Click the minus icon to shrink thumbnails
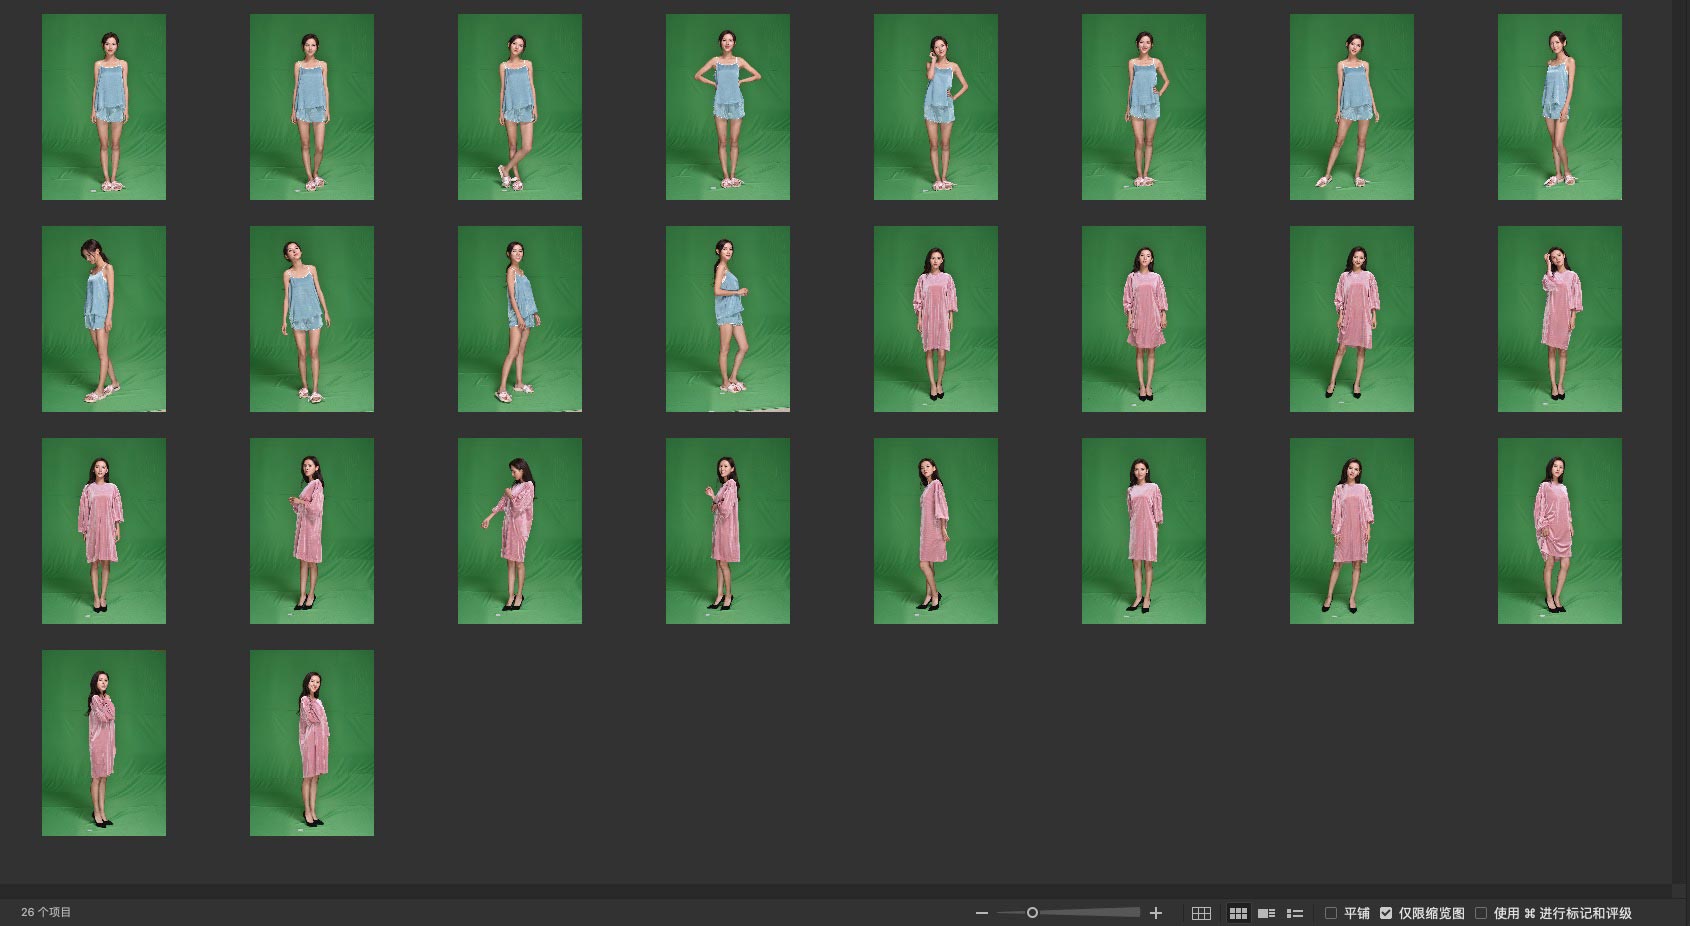The width and height of the screenshot is (1690, 926). (981, 913)
